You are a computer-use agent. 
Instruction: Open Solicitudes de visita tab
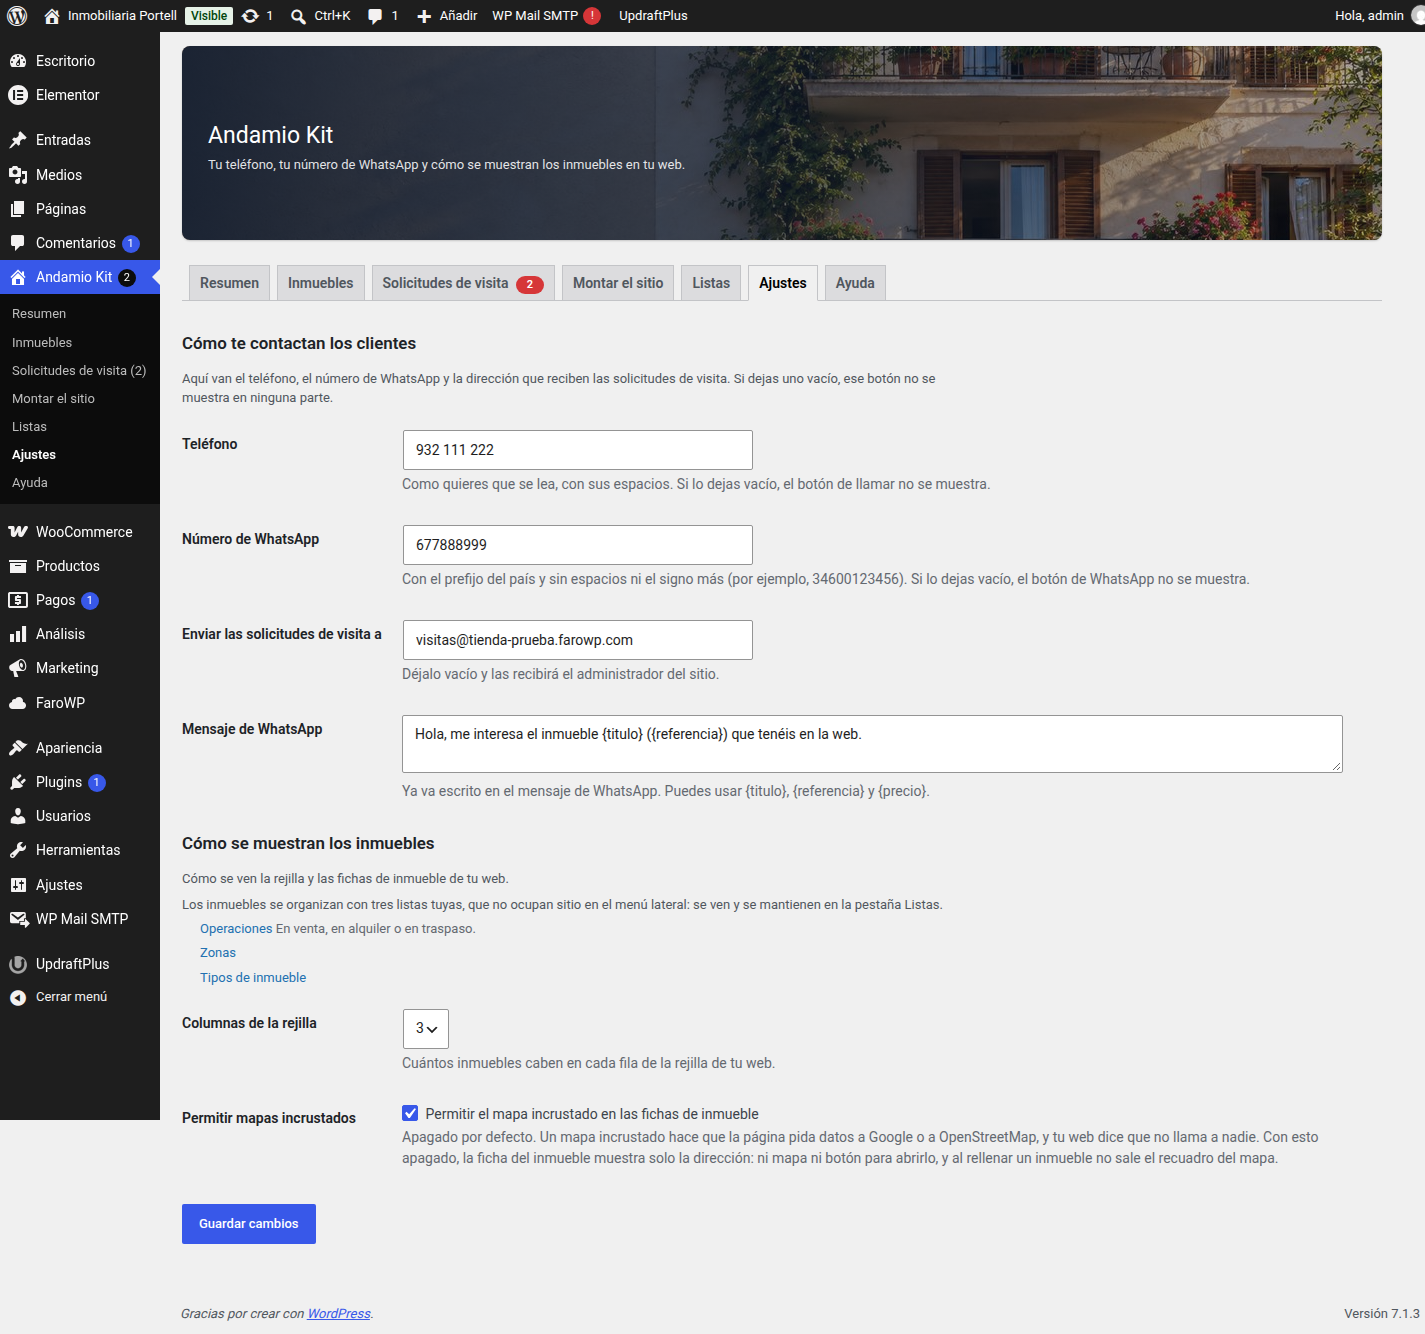[462, 283]
